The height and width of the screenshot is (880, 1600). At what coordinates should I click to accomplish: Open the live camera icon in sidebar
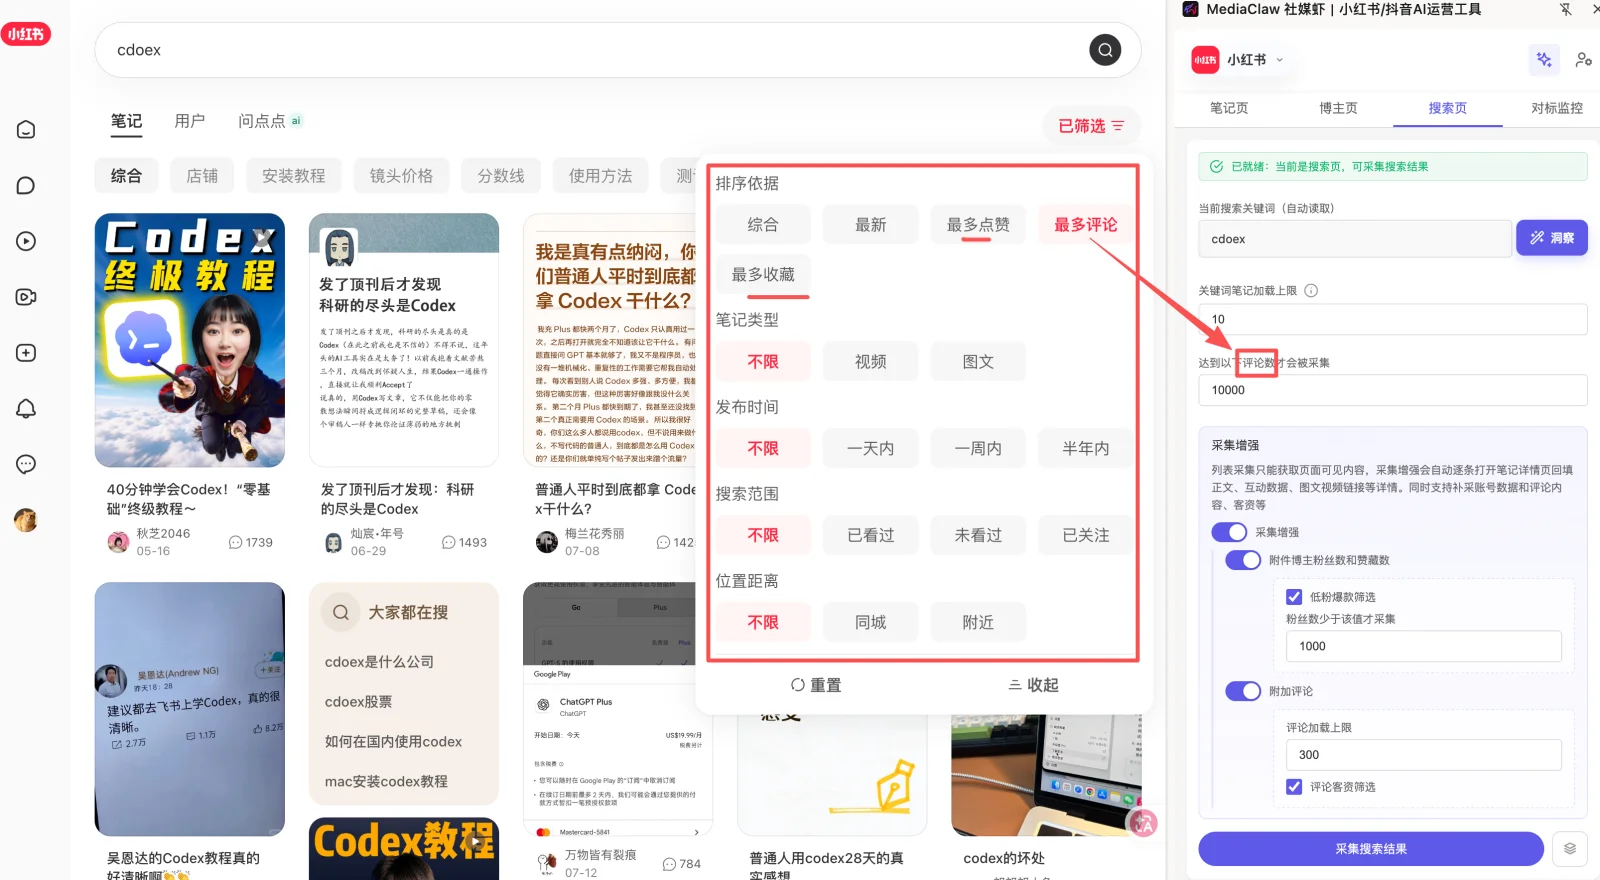26,297
